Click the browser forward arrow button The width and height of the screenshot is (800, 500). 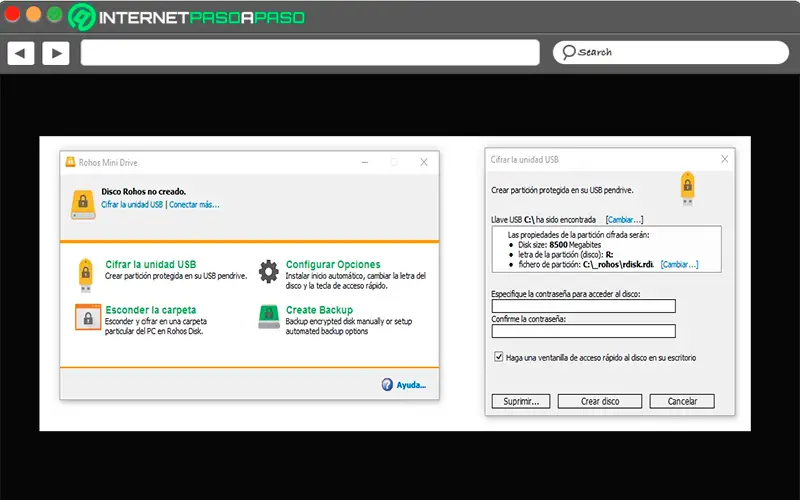56,53
